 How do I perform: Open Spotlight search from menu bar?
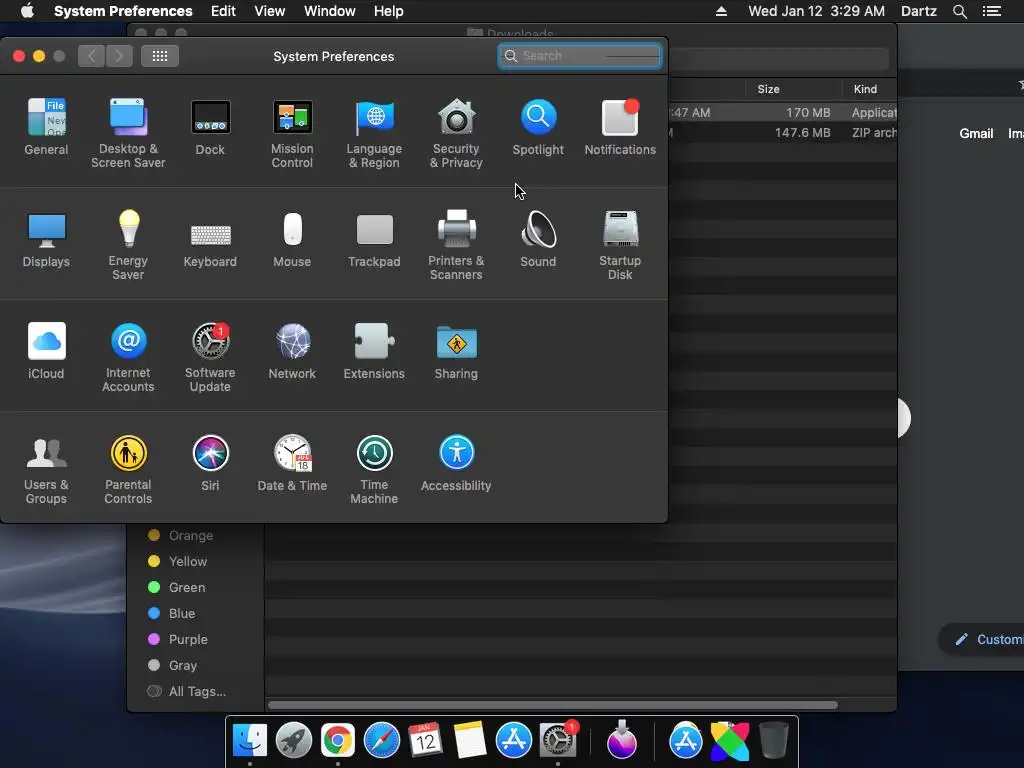click(959, 11)
